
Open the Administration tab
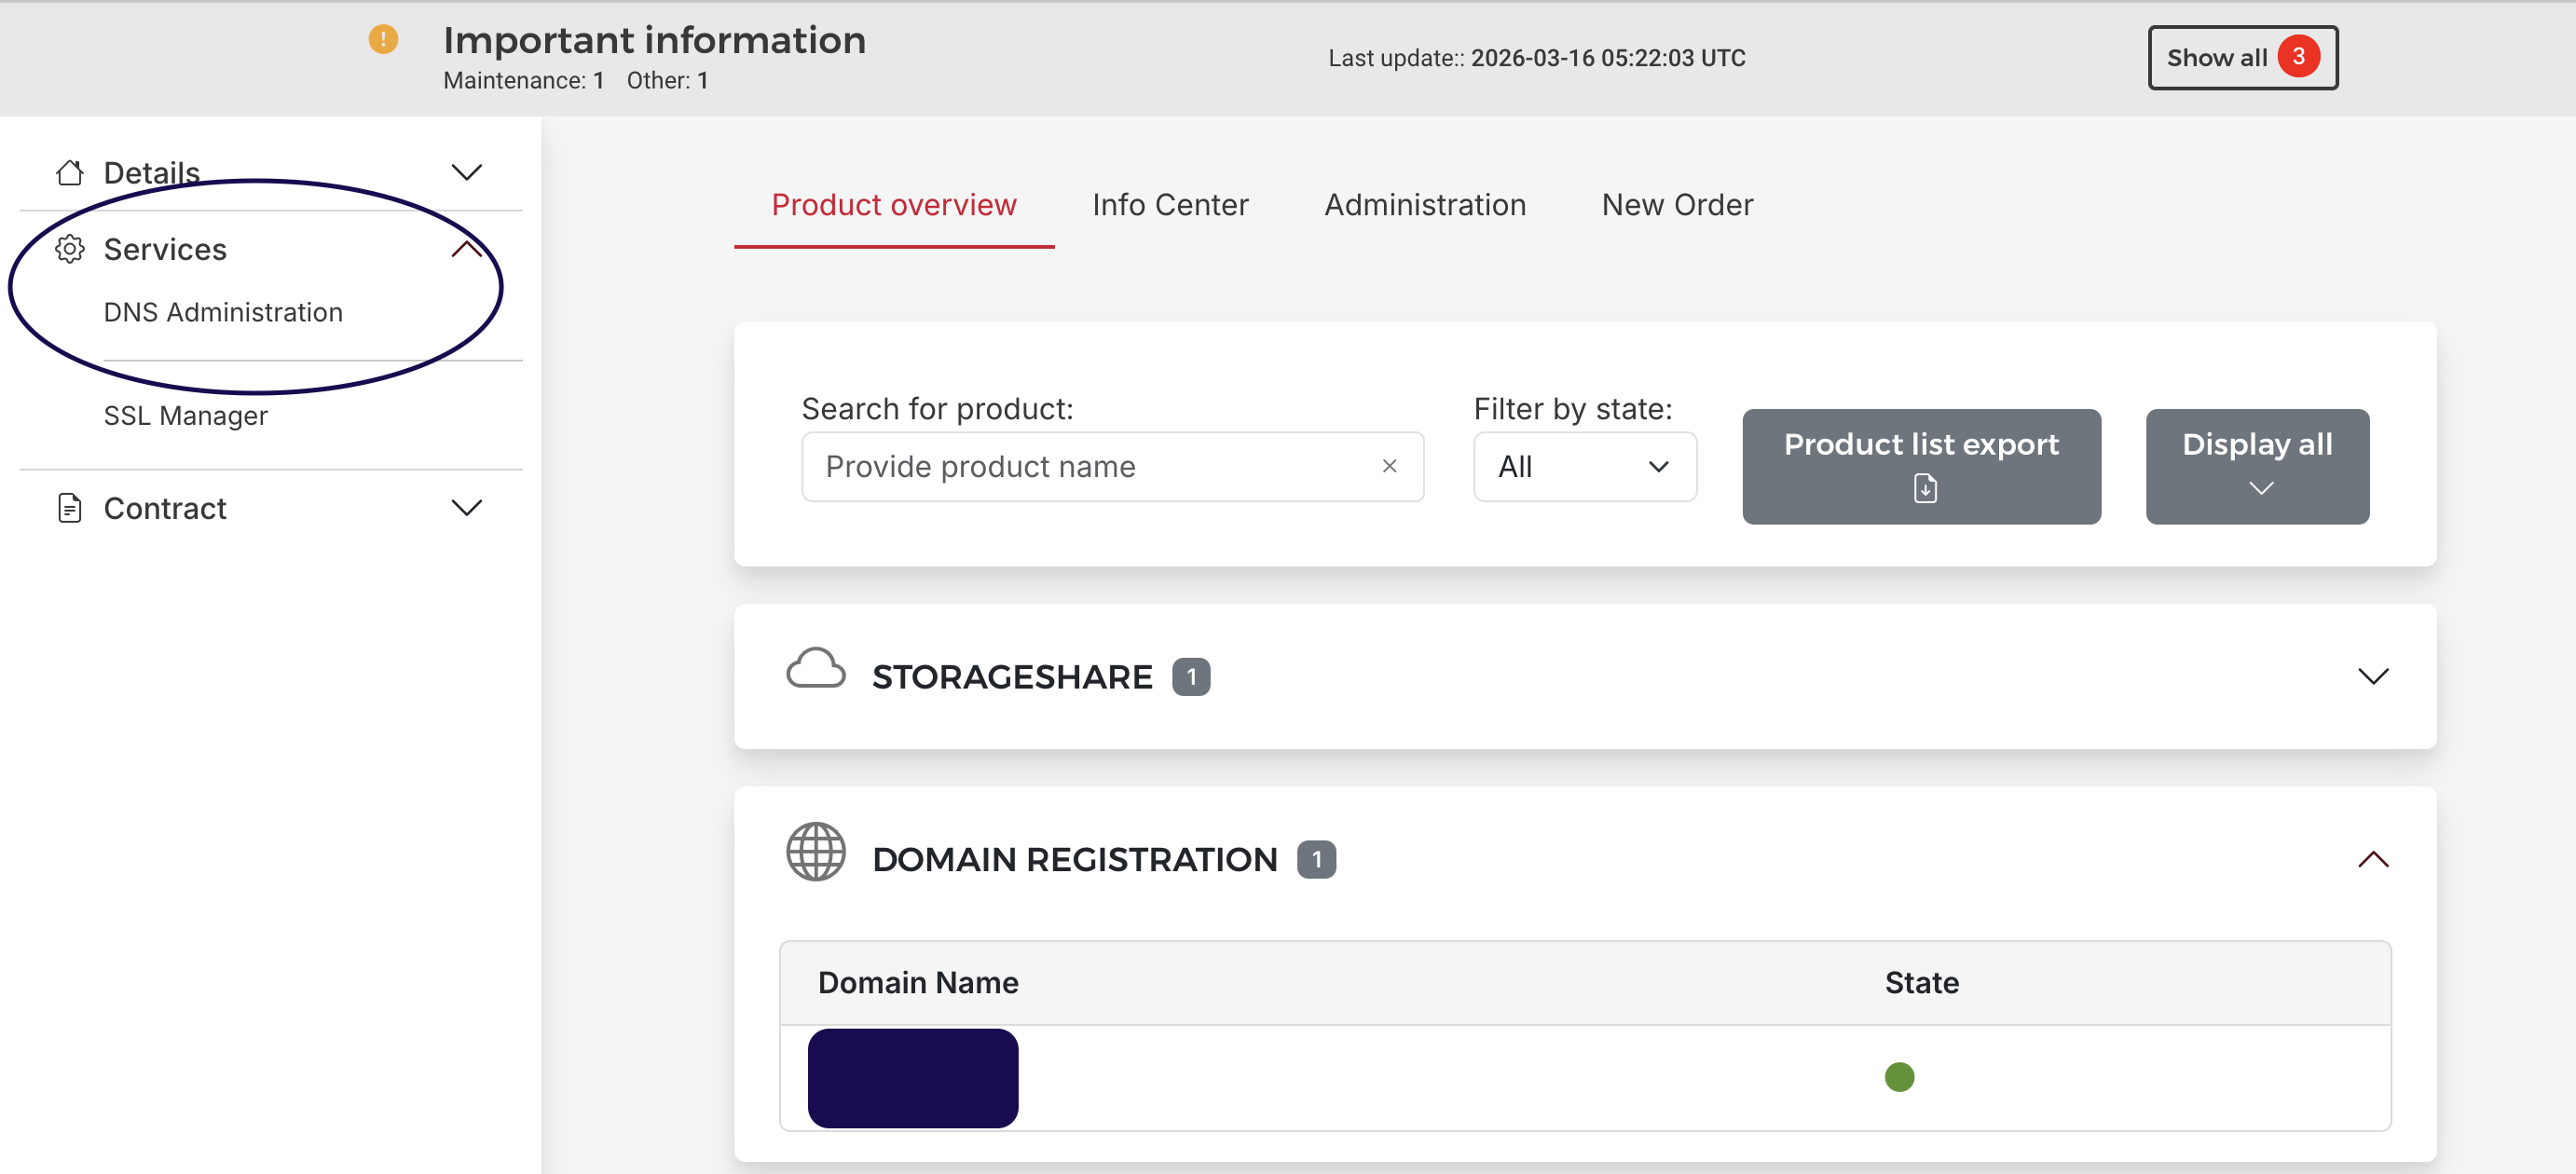[x=1425, y=205]
